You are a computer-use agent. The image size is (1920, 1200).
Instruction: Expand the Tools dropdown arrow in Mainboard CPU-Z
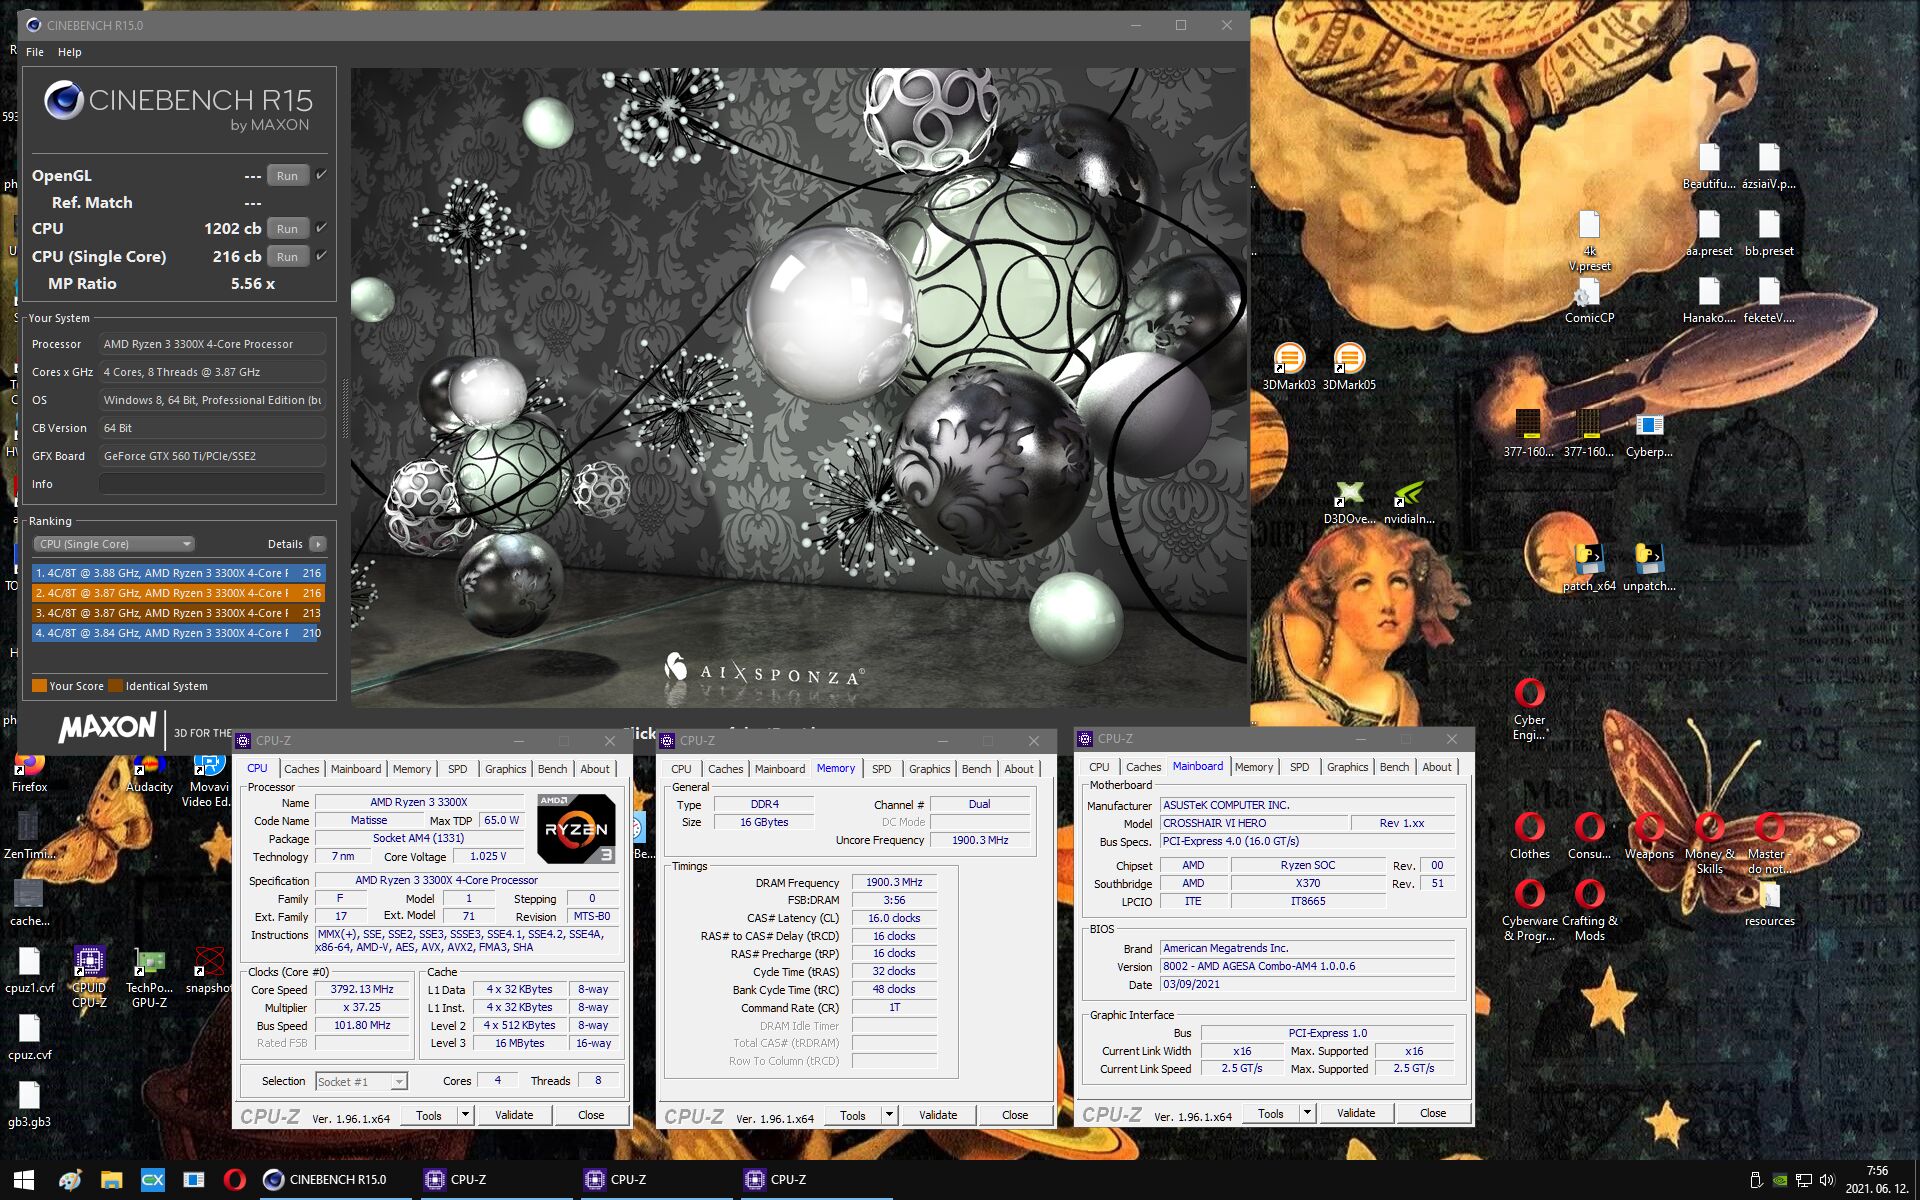click(1306, 1113)
